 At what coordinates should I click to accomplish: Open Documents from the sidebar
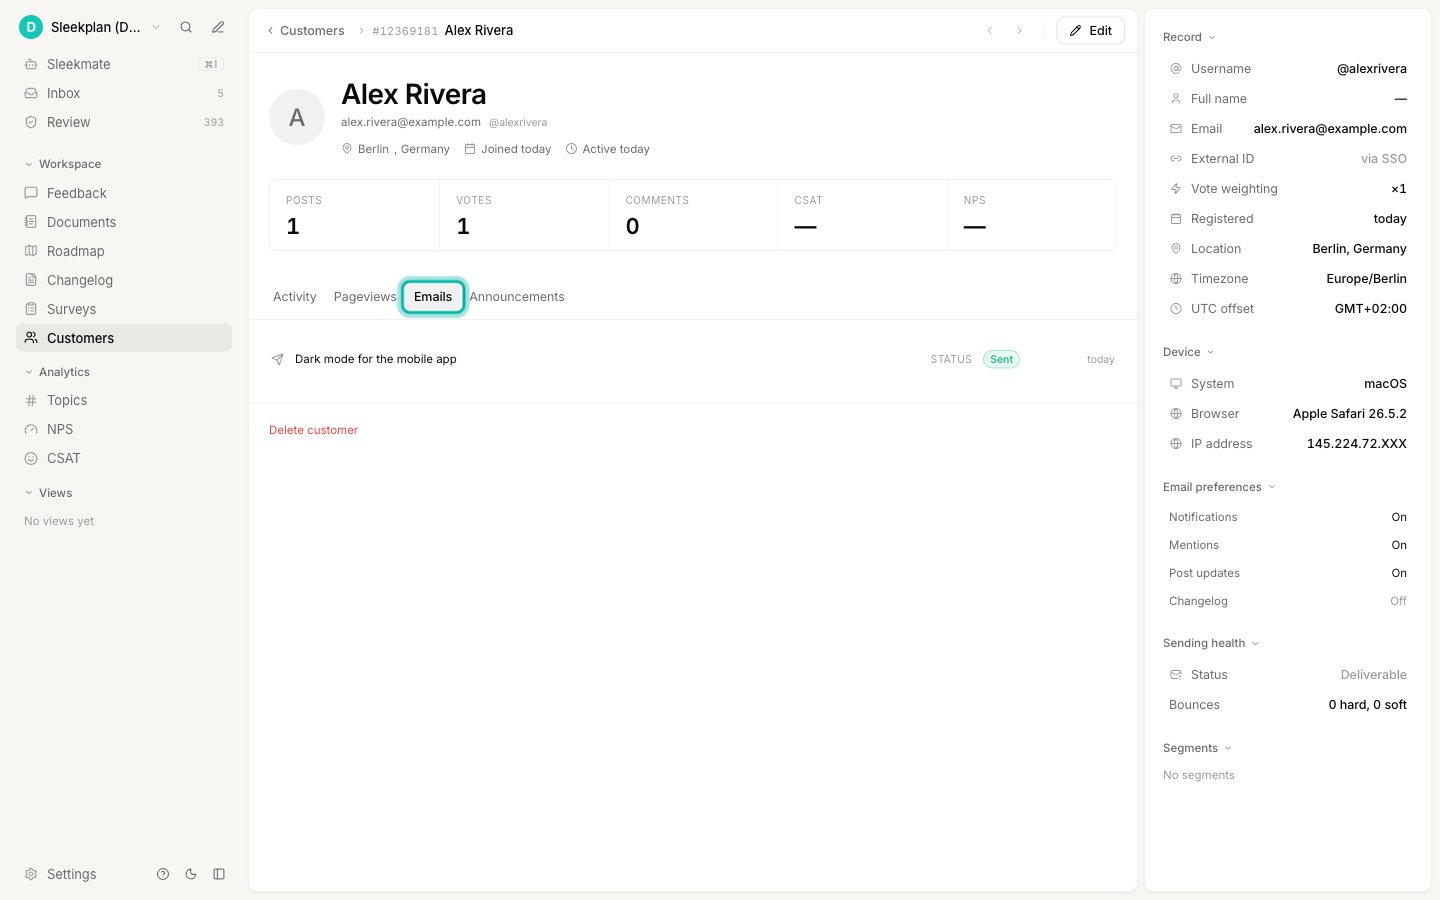[124, 222]
